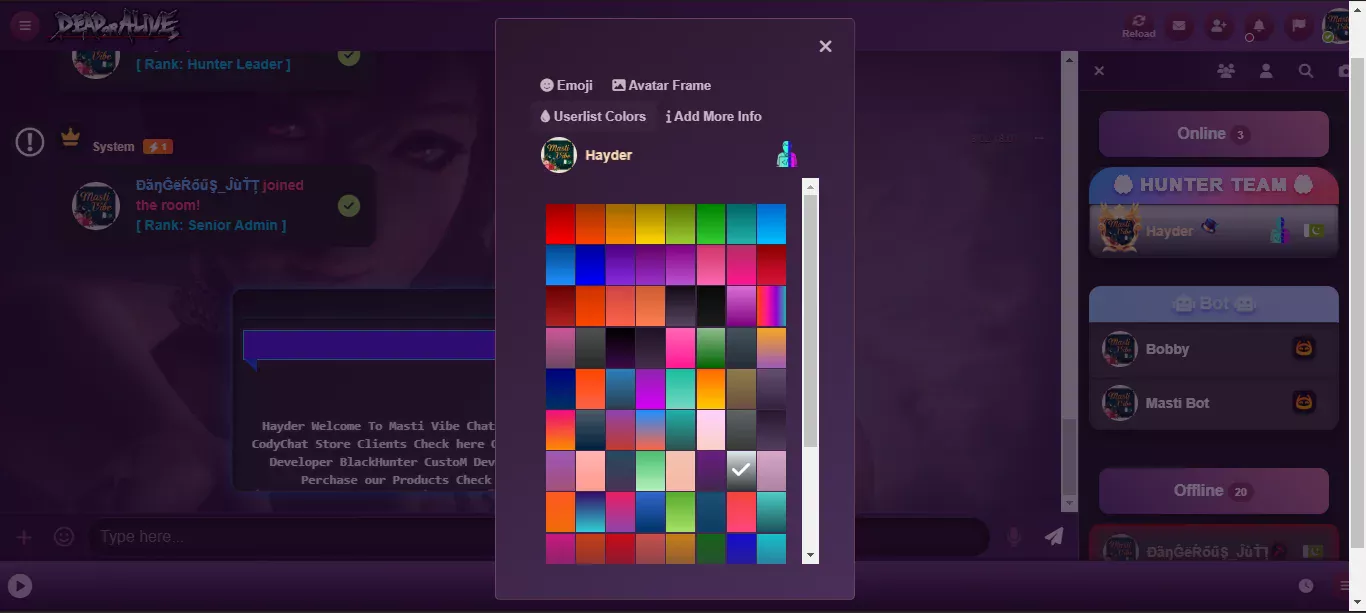Image resolution: width=1366 pixels, height=613 pixels.
Task: Search users with magnifier icon
Action: [1306, 71]
